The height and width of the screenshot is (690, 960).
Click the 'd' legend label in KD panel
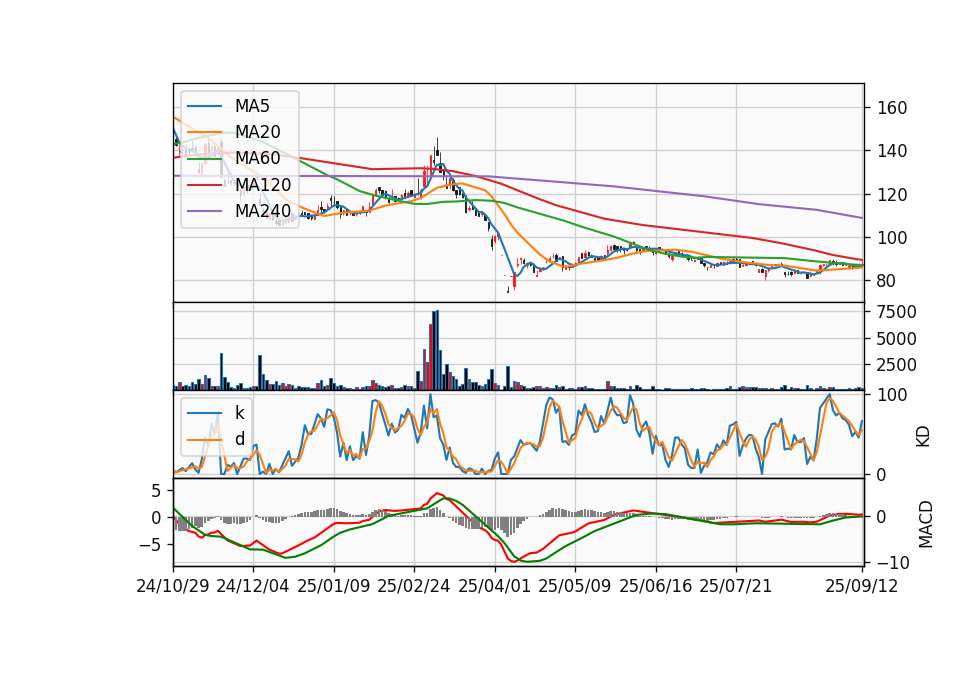pyautogui.click(x=239, y=438)
